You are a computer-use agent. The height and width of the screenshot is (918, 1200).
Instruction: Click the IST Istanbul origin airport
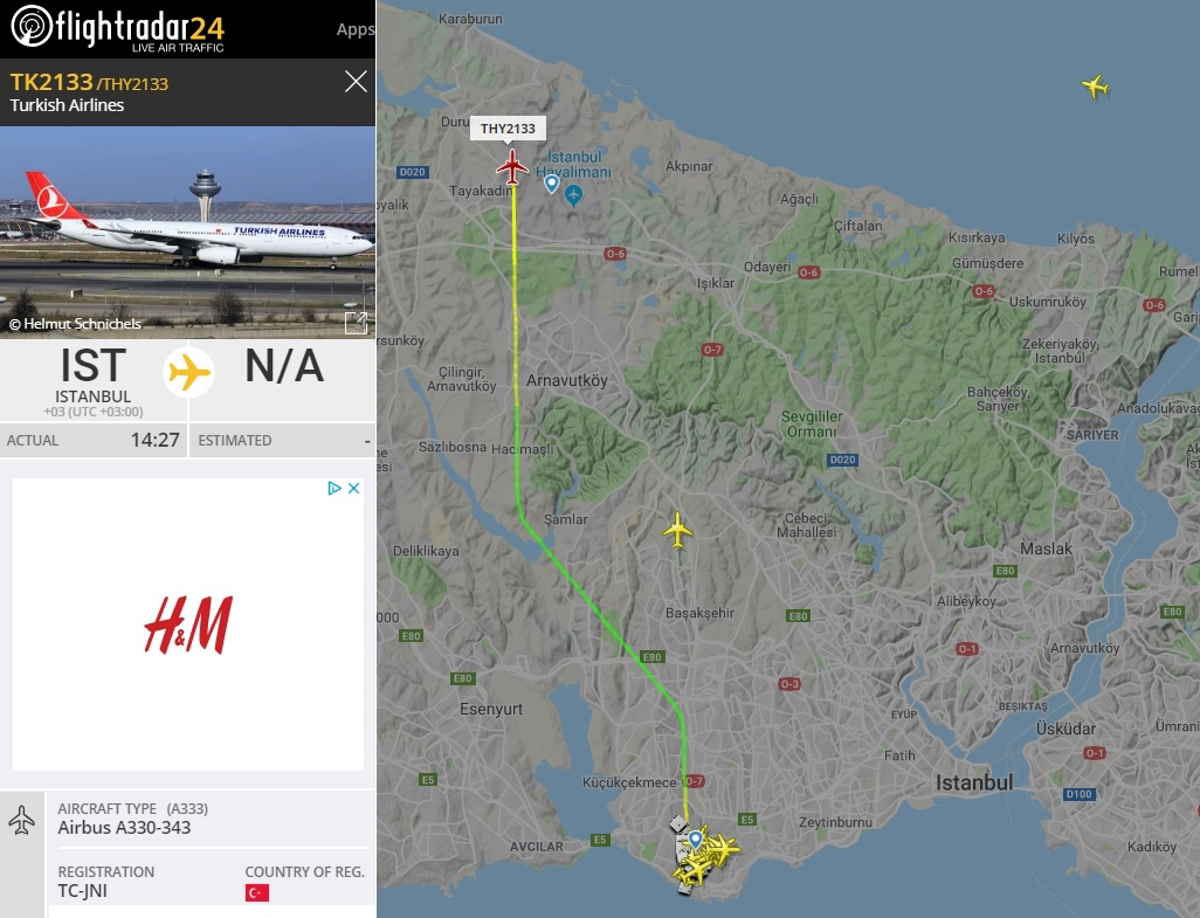point(93,381)
